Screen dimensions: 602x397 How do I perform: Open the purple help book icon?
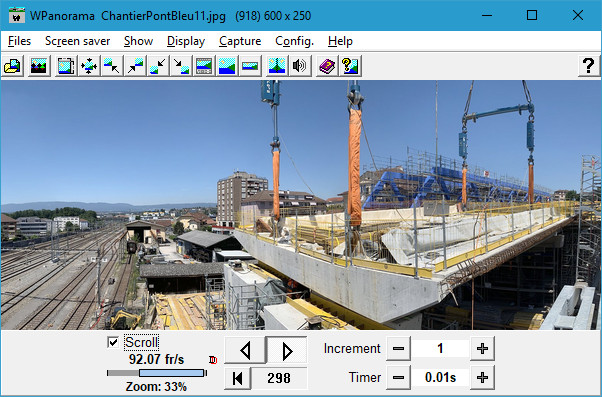327,66
